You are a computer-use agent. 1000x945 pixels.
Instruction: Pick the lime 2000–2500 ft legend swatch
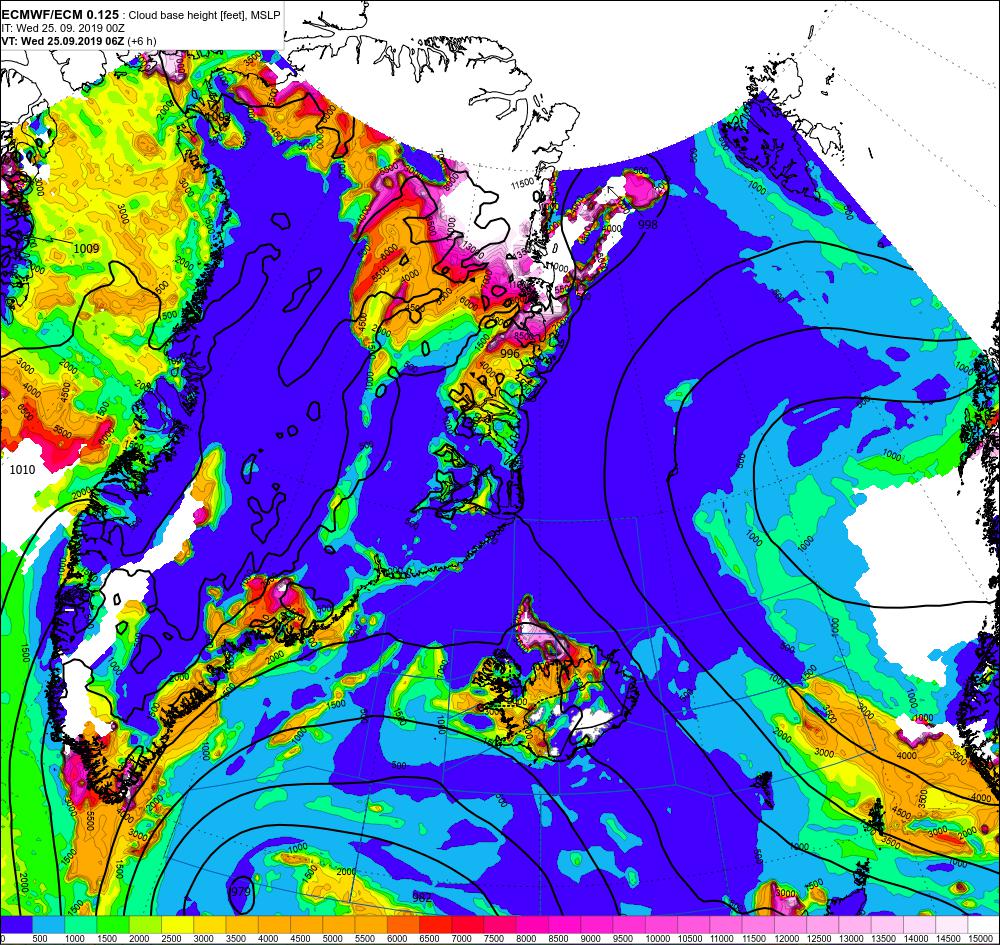(x=145, y=925)
